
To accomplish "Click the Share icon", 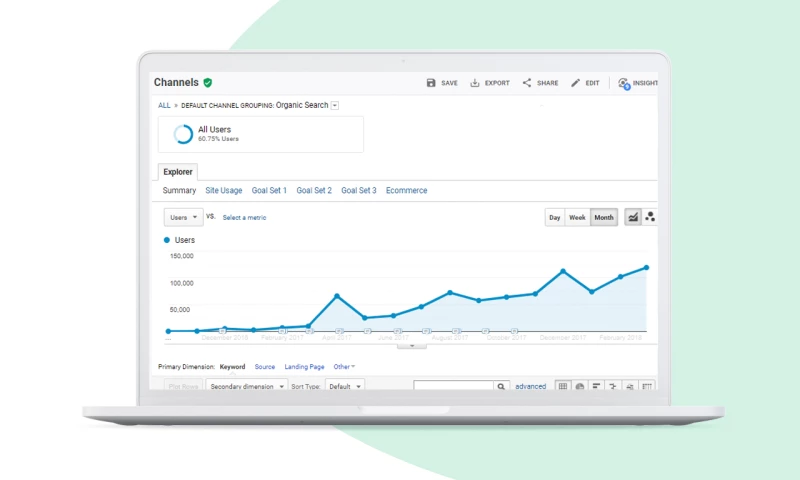I will click(527, 83).
